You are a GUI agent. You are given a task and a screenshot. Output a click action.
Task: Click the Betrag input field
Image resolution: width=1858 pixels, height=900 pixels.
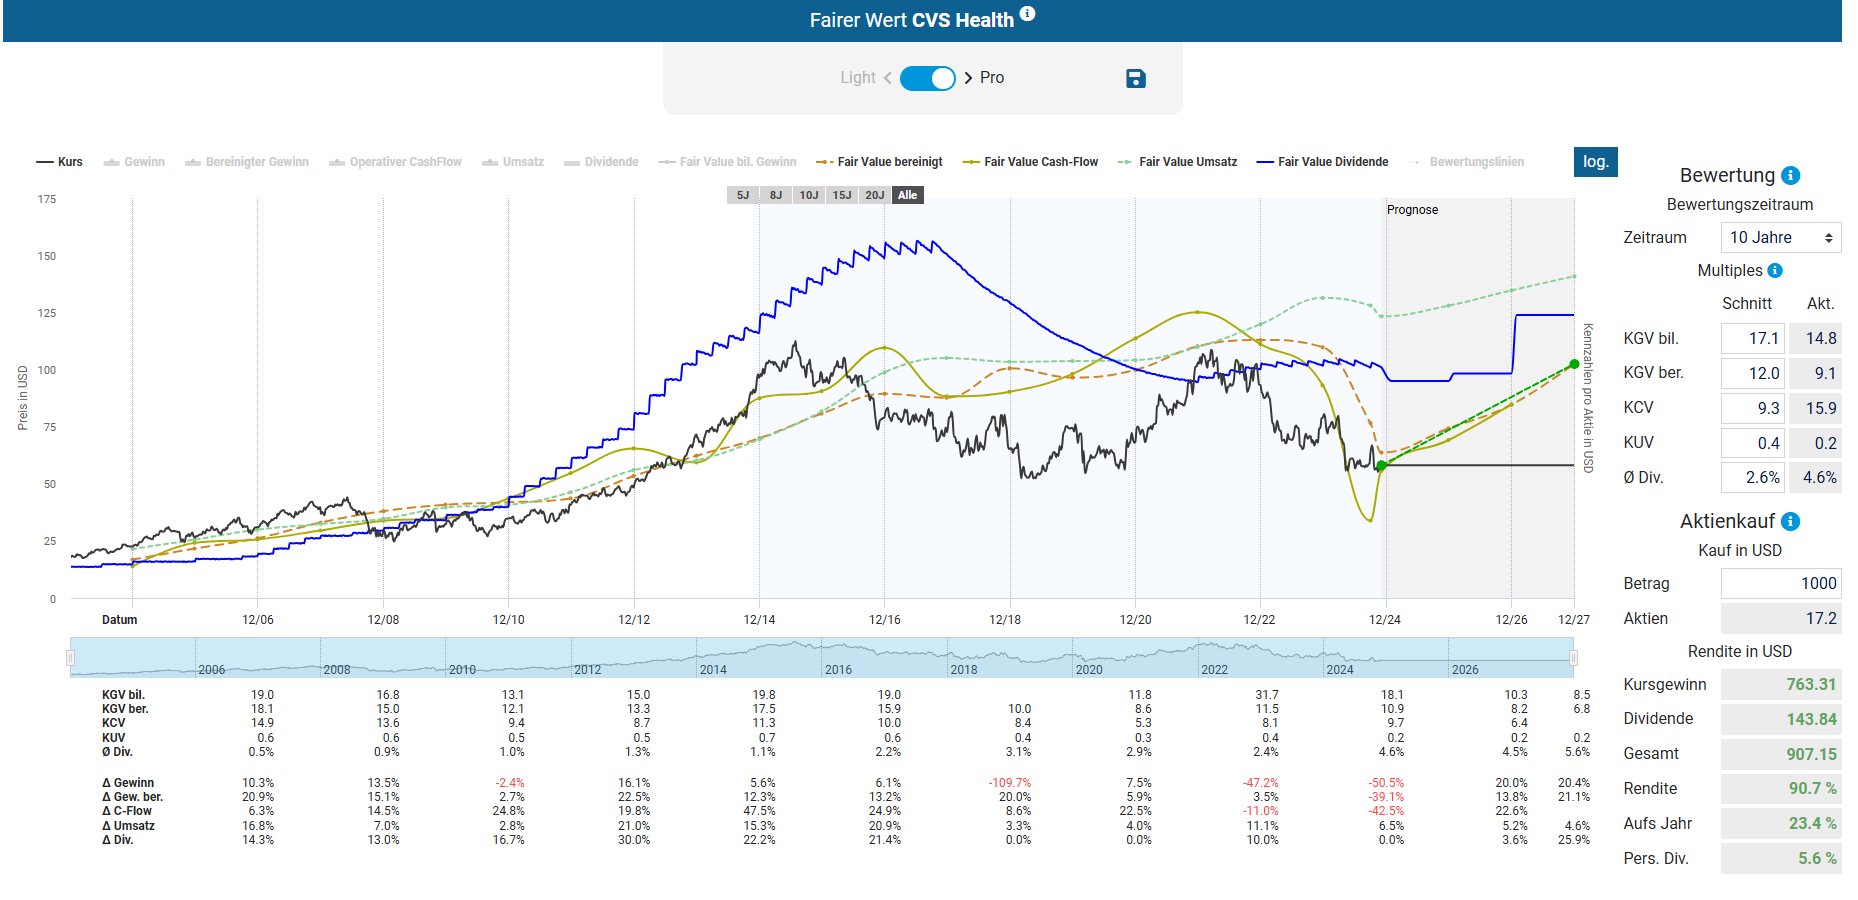pyautogui.click(x=1780, y=583)
